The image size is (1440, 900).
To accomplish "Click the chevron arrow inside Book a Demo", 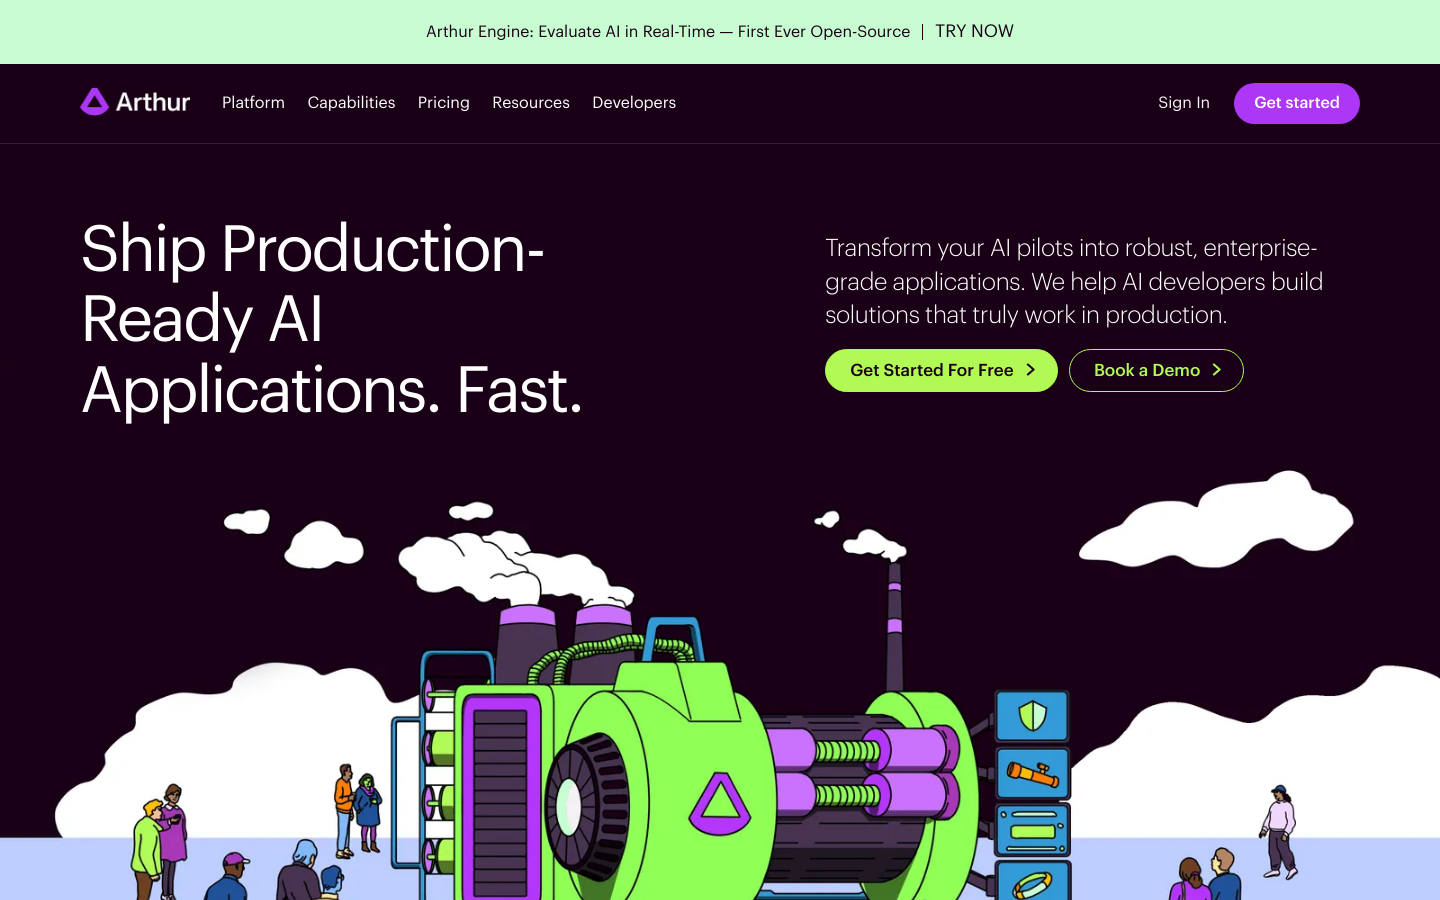I will click(1217, 370).
